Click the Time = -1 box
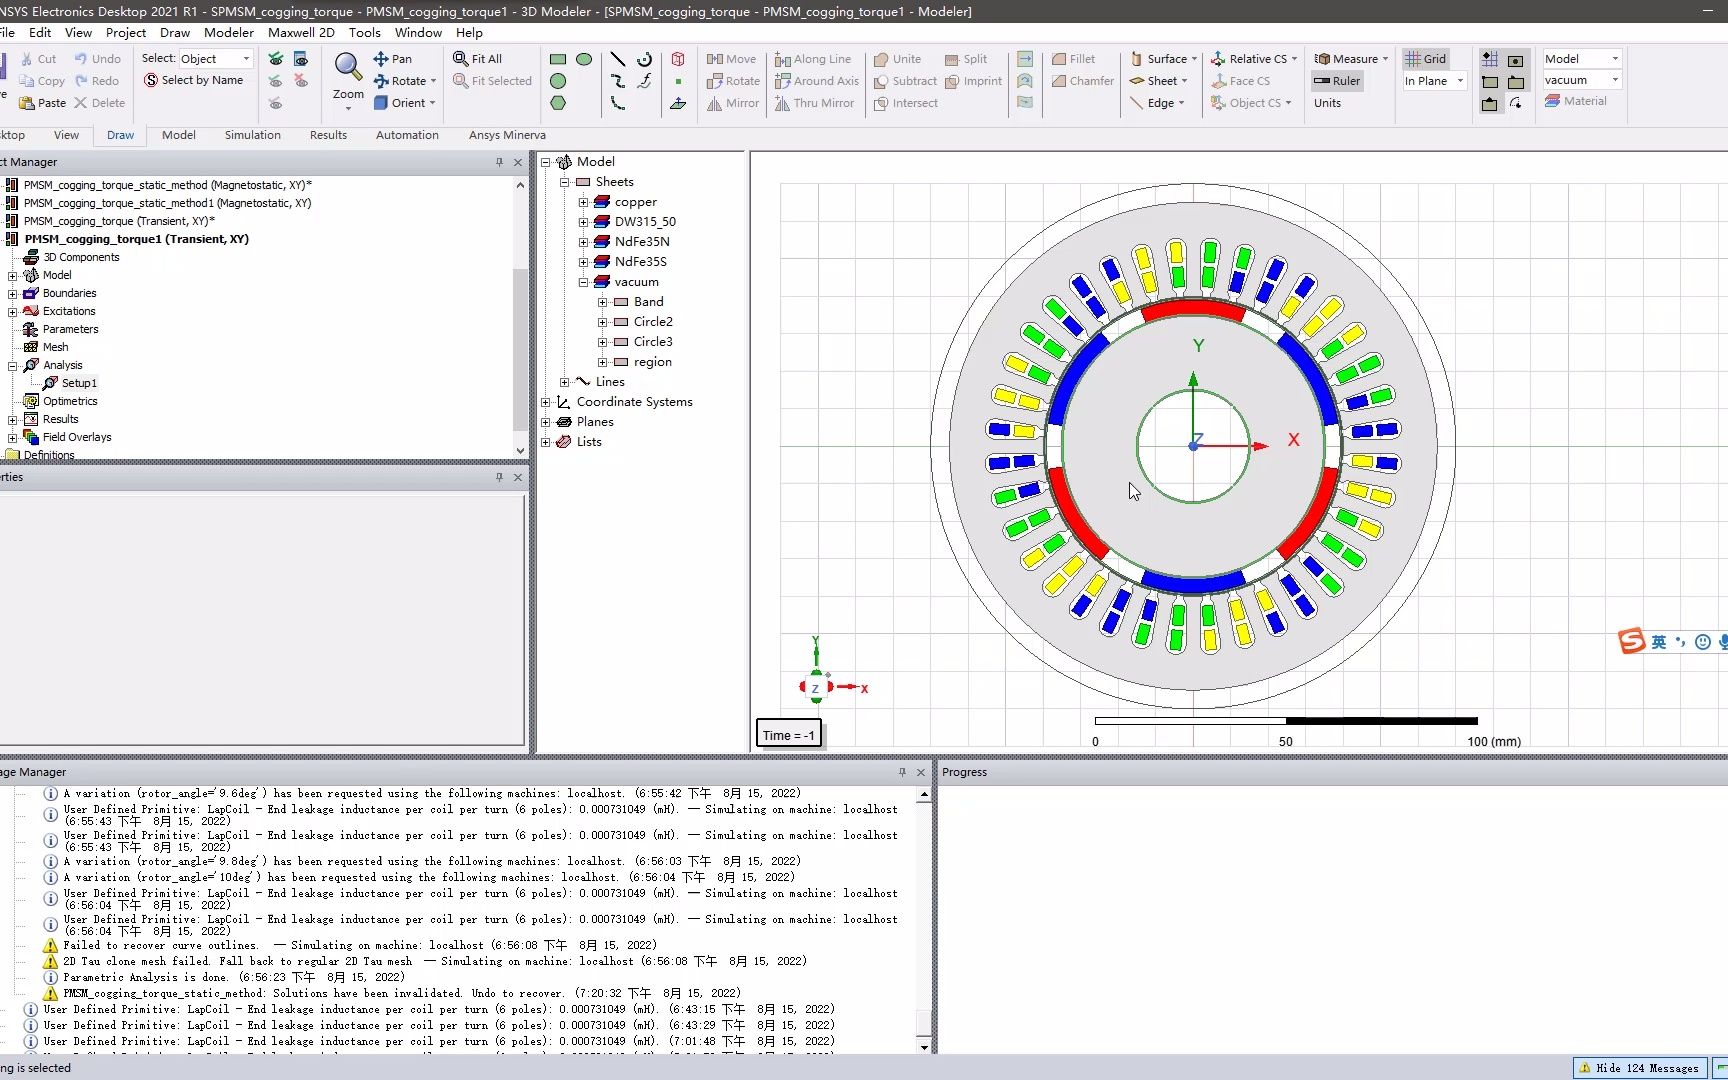This screenshot has height=1080, width=1728. pos(789,735)
